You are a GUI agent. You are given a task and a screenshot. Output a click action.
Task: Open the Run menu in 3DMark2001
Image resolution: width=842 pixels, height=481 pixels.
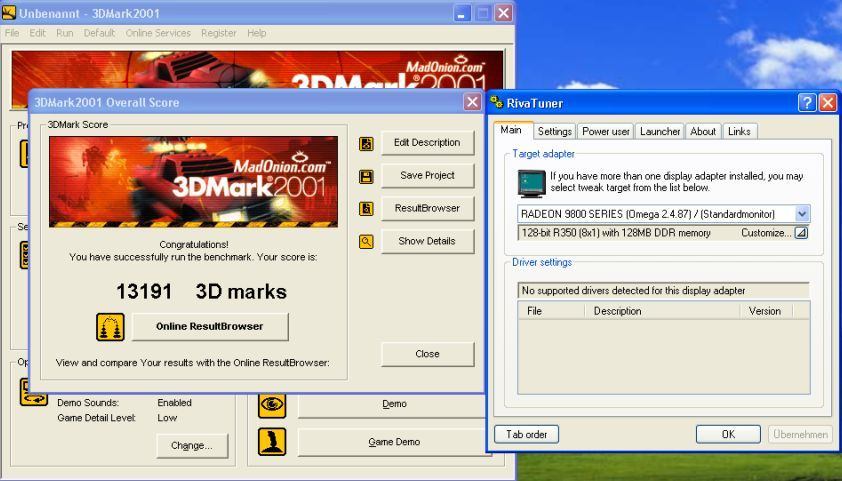tap(64, 33)
